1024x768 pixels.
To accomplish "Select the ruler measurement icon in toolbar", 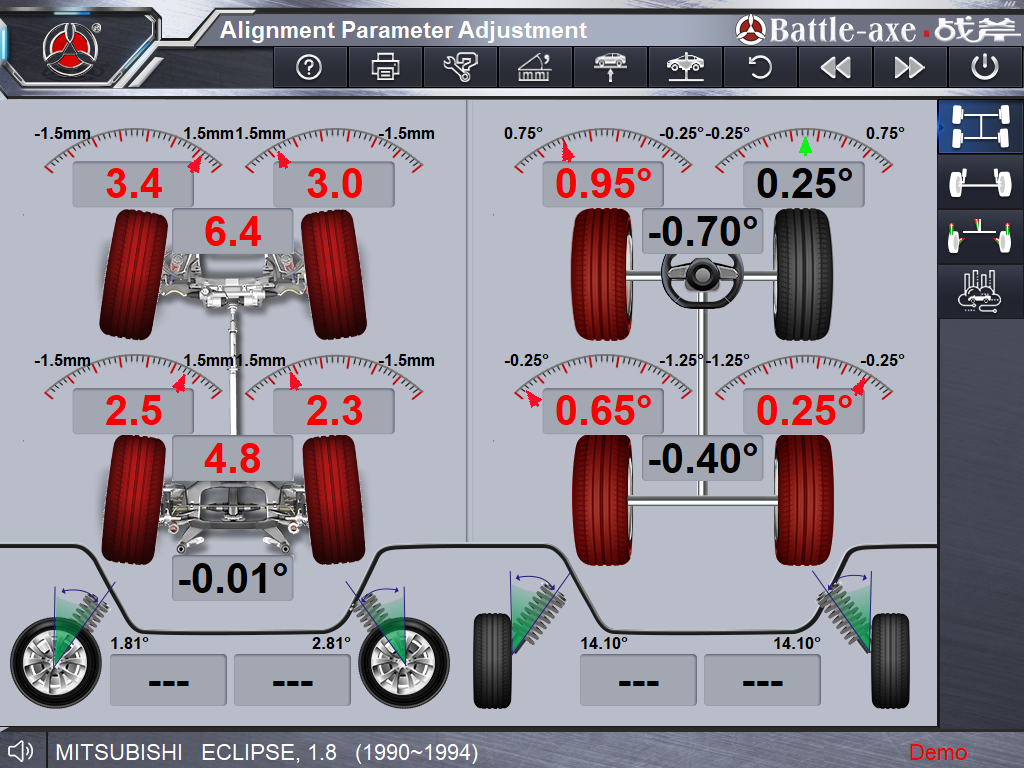I will (x=535, y=68).
